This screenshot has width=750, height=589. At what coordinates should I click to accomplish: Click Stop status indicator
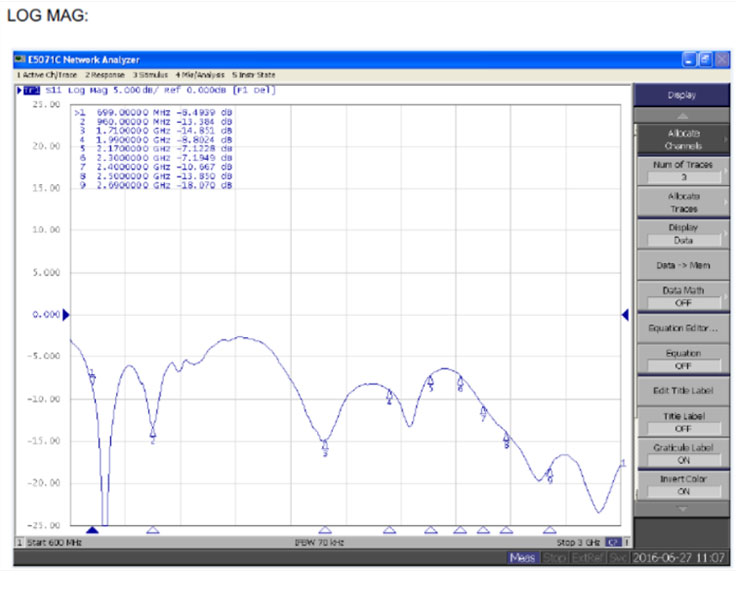554,558
